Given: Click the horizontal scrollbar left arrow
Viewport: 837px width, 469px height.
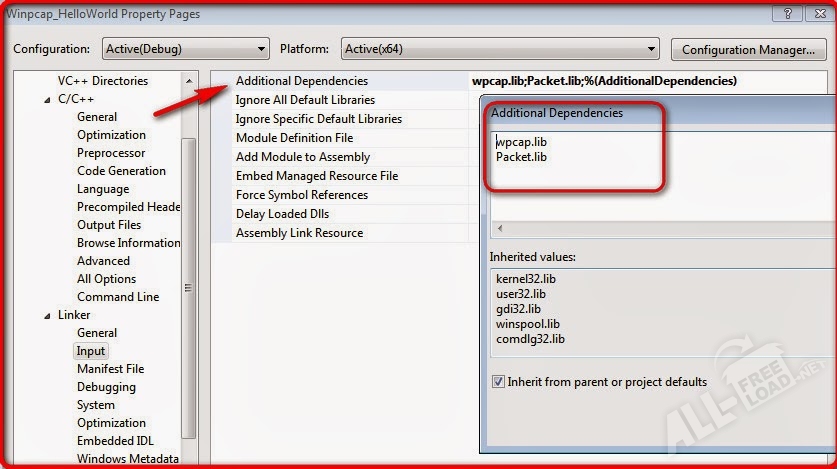Looking at the screenshot, I should tap(500, 229).
